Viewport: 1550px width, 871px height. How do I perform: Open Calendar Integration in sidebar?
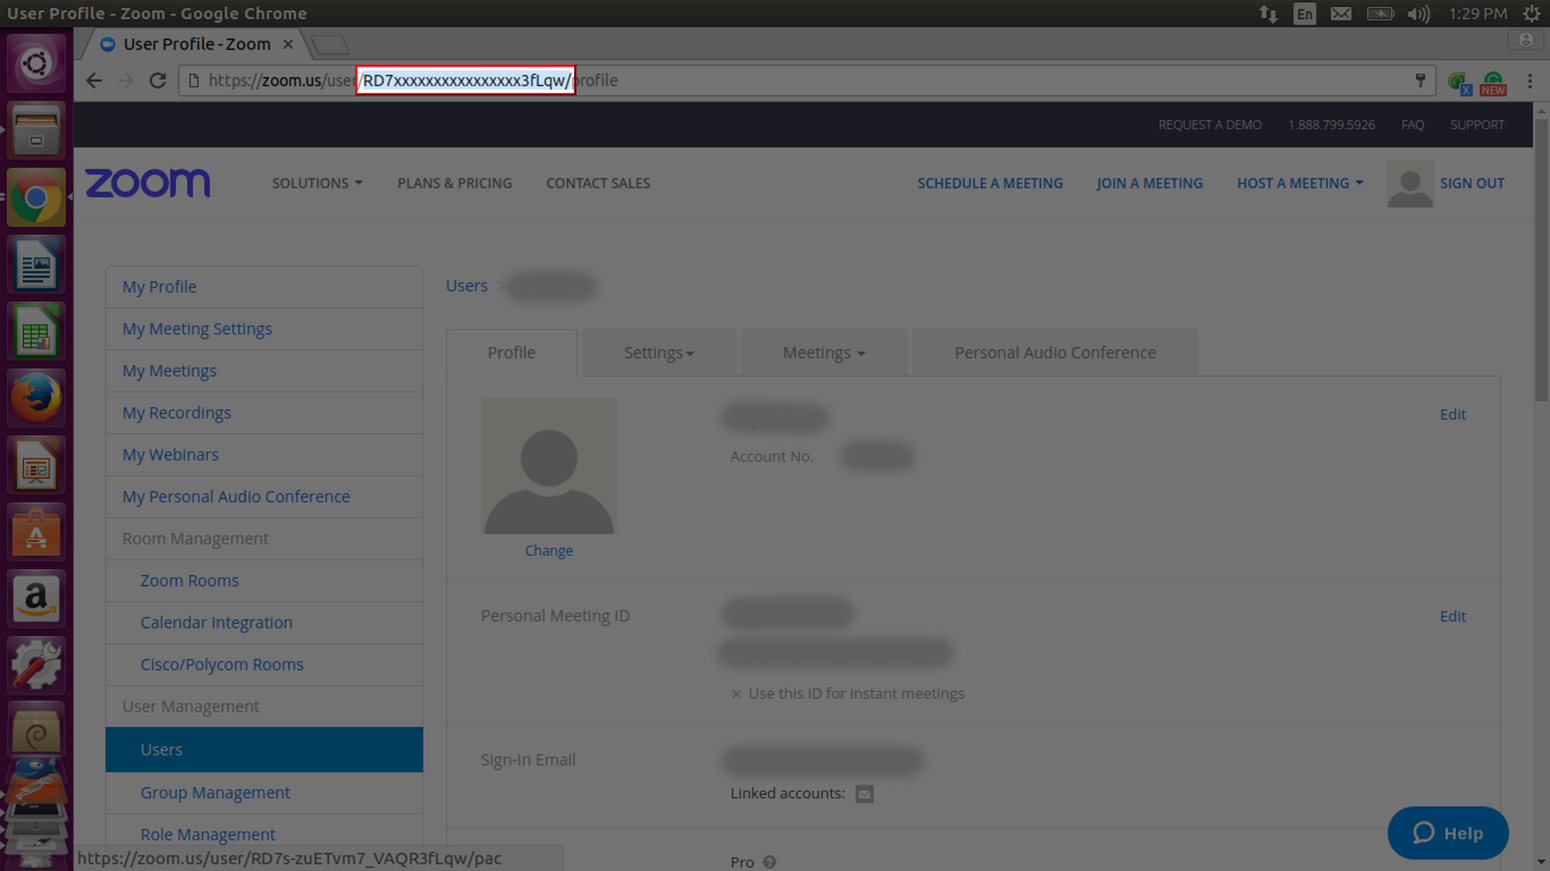(x=264, y=623)
